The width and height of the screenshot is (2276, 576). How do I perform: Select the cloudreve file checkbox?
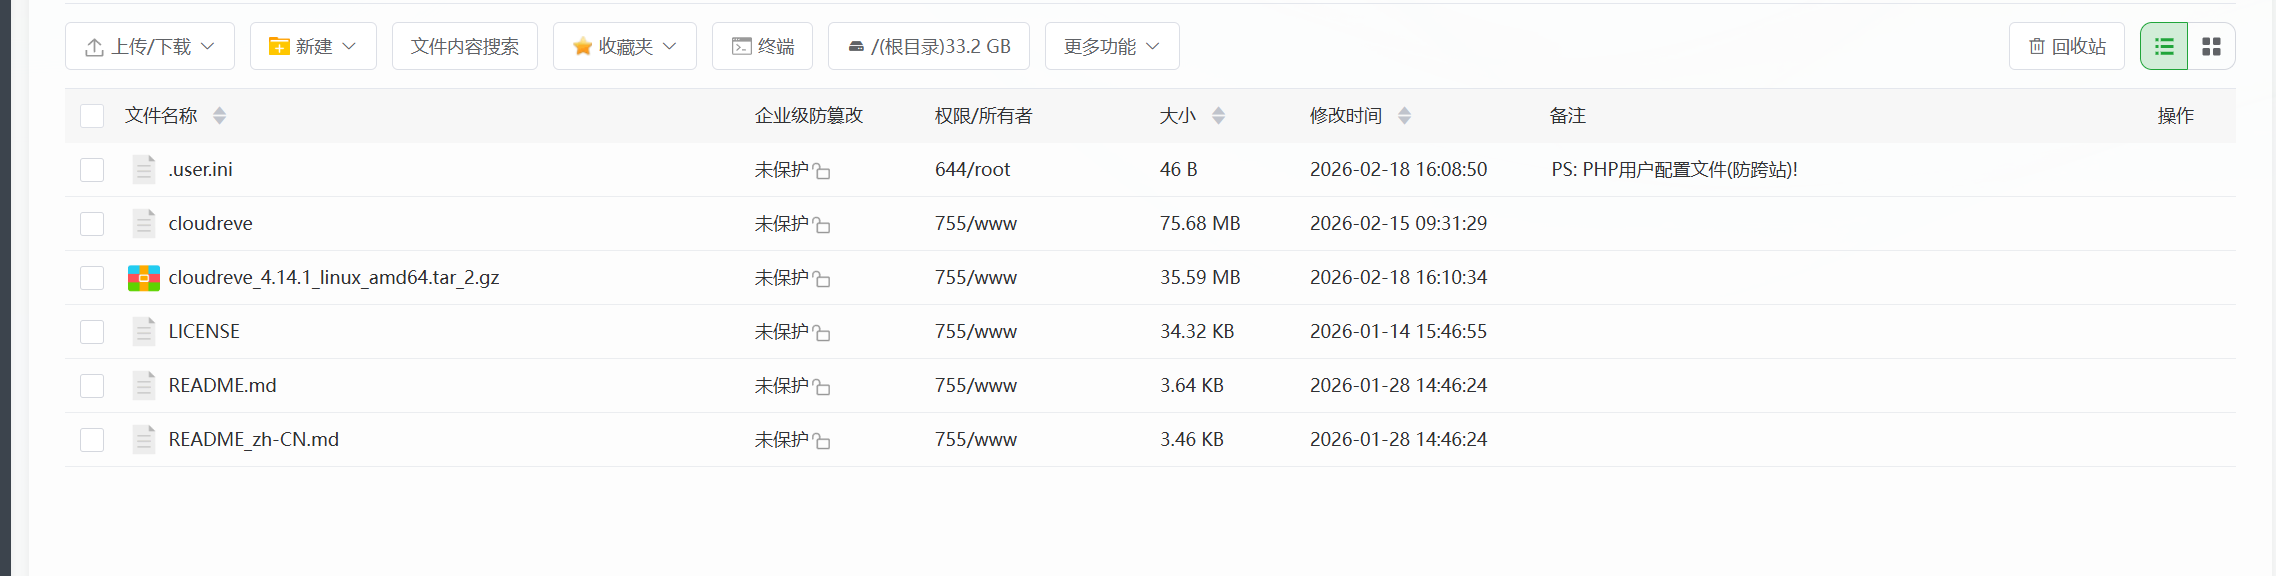92,224
